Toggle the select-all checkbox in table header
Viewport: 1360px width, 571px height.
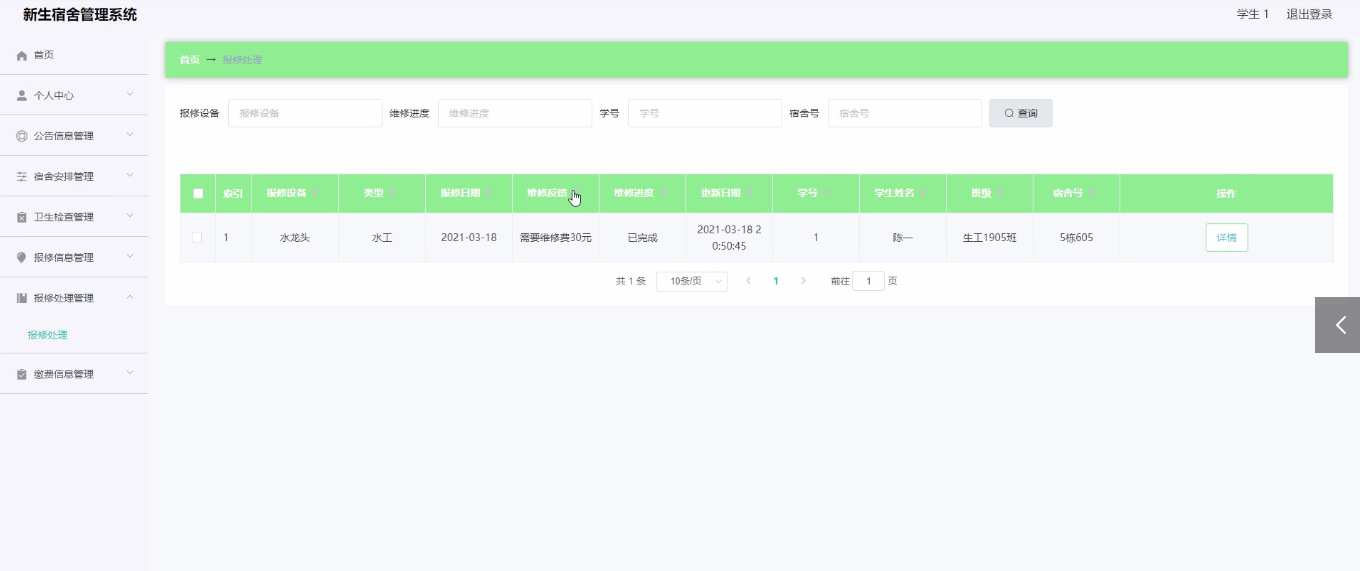pyautogui.click(x=198, y=194)
